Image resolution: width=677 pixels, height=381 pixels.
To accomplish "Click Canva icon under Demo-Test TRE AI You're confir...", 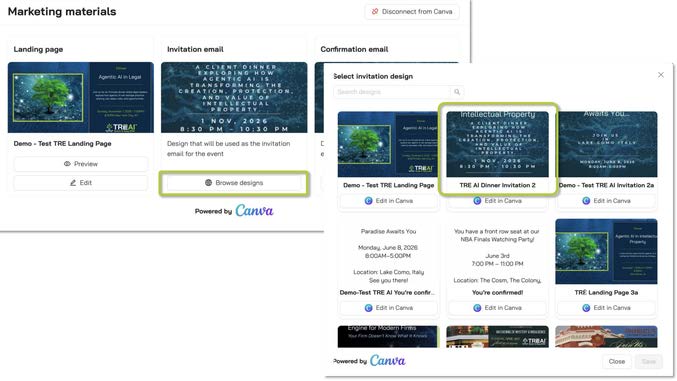I will pos(368,308).
